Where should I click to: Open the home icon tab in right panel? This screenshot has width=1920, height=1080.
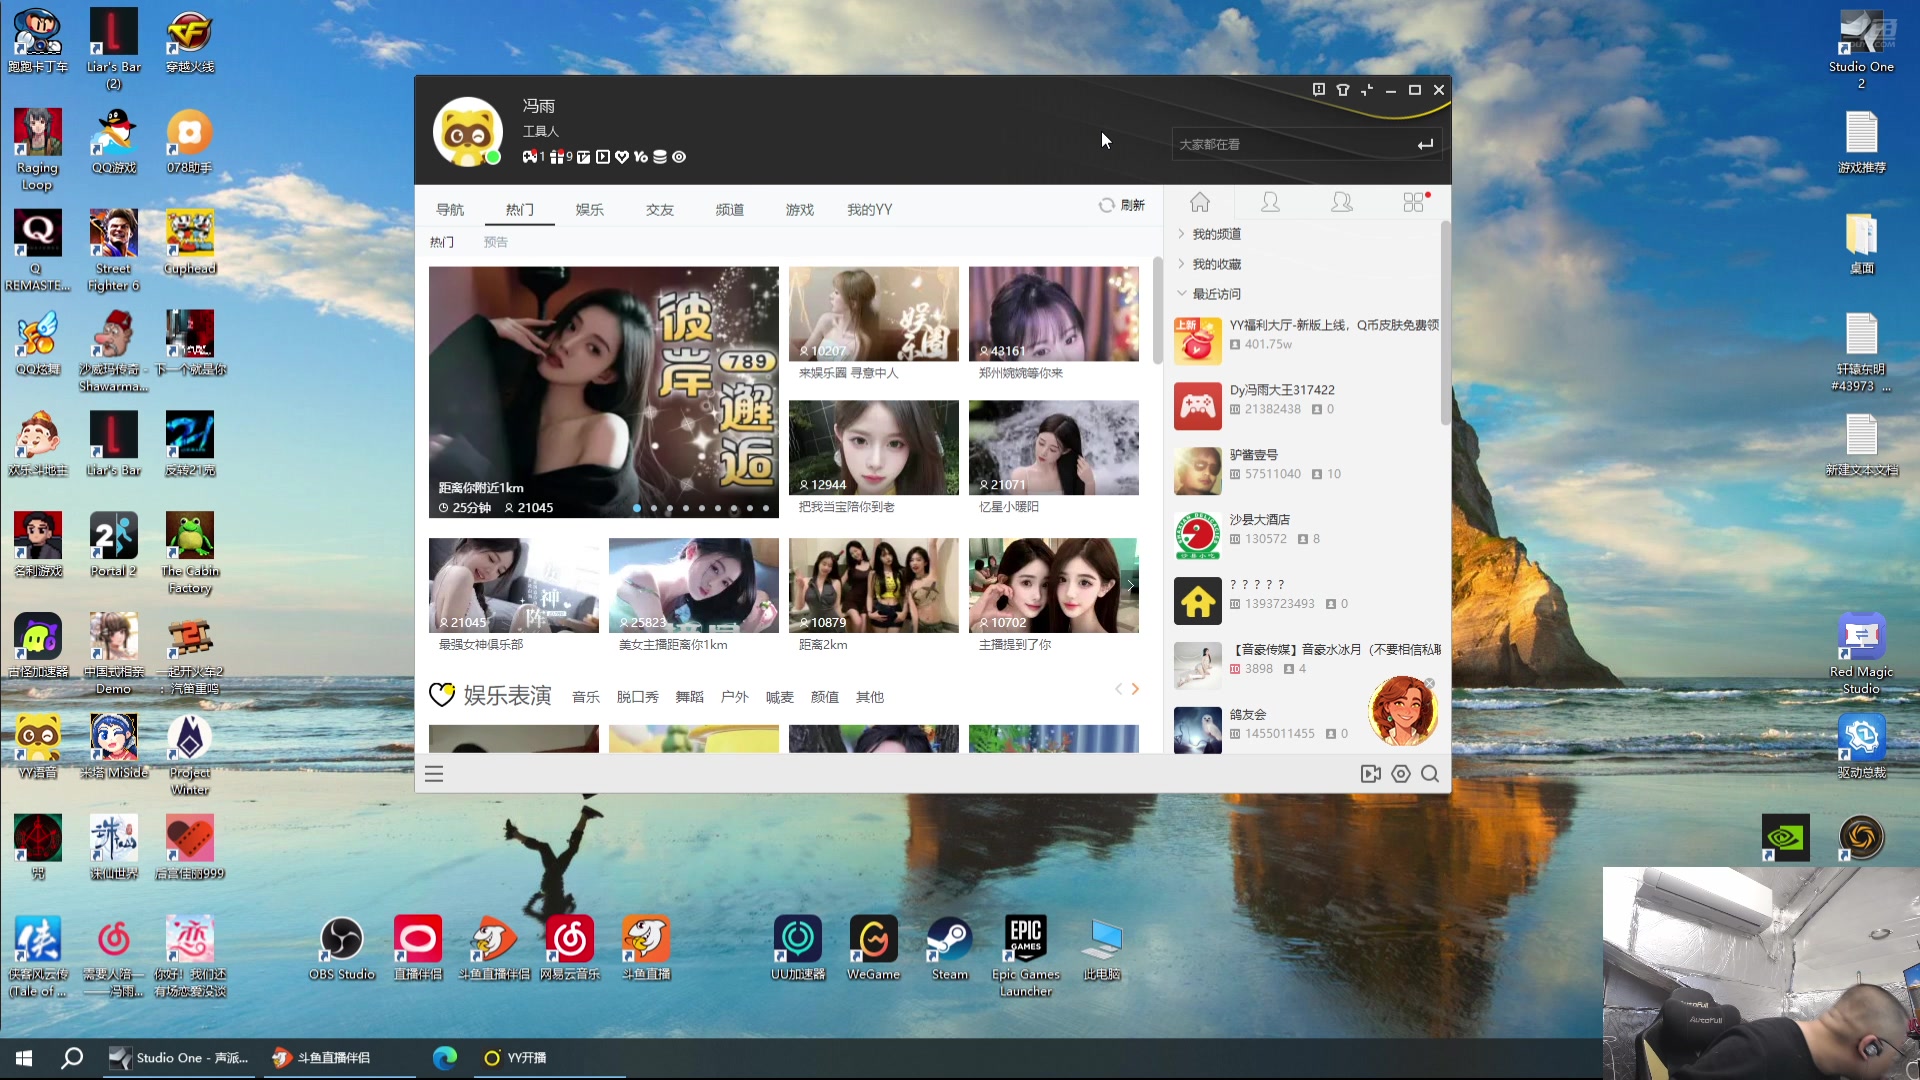coord(1200,203)
